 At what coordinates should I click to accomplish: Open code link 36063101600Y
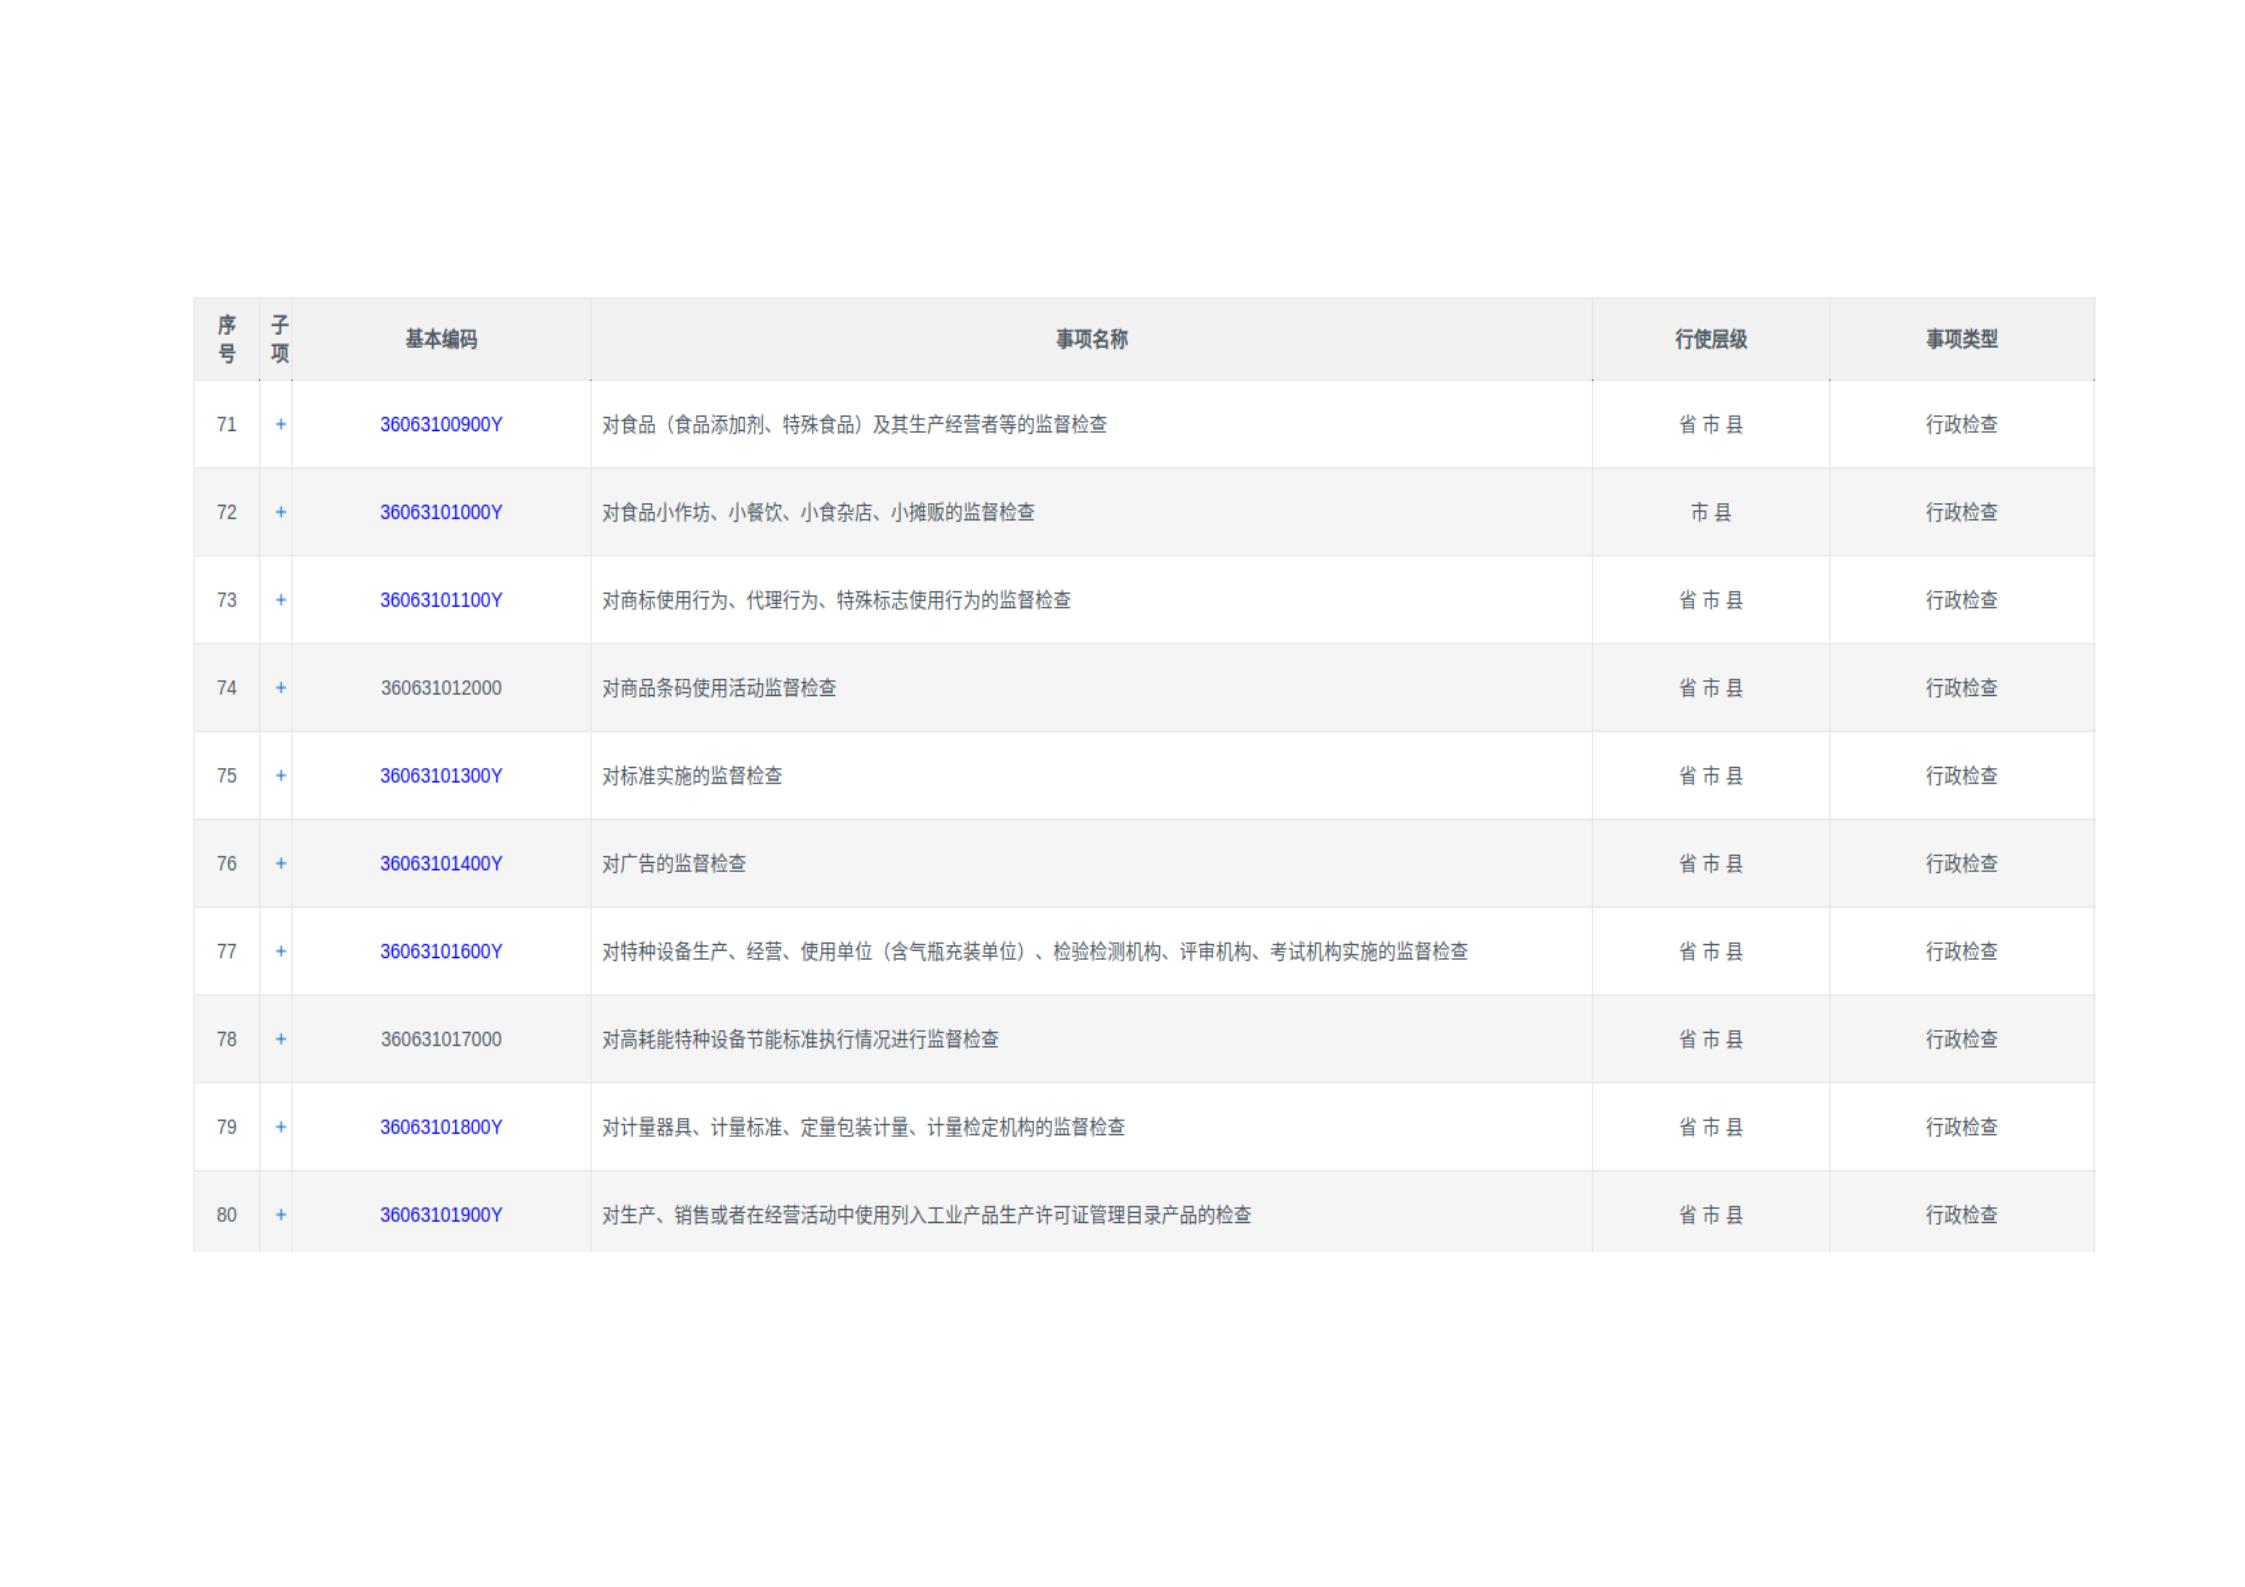point(441,951)
